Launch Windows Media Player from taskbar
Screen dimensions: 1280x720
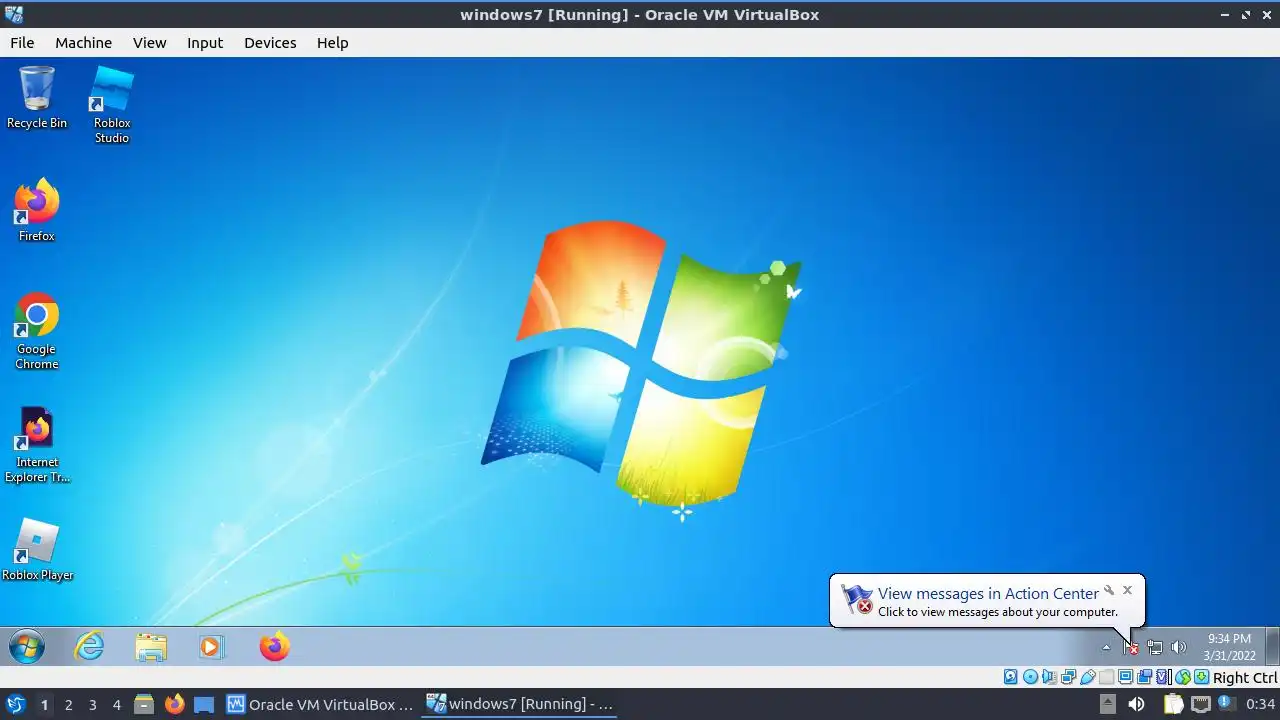211,647
